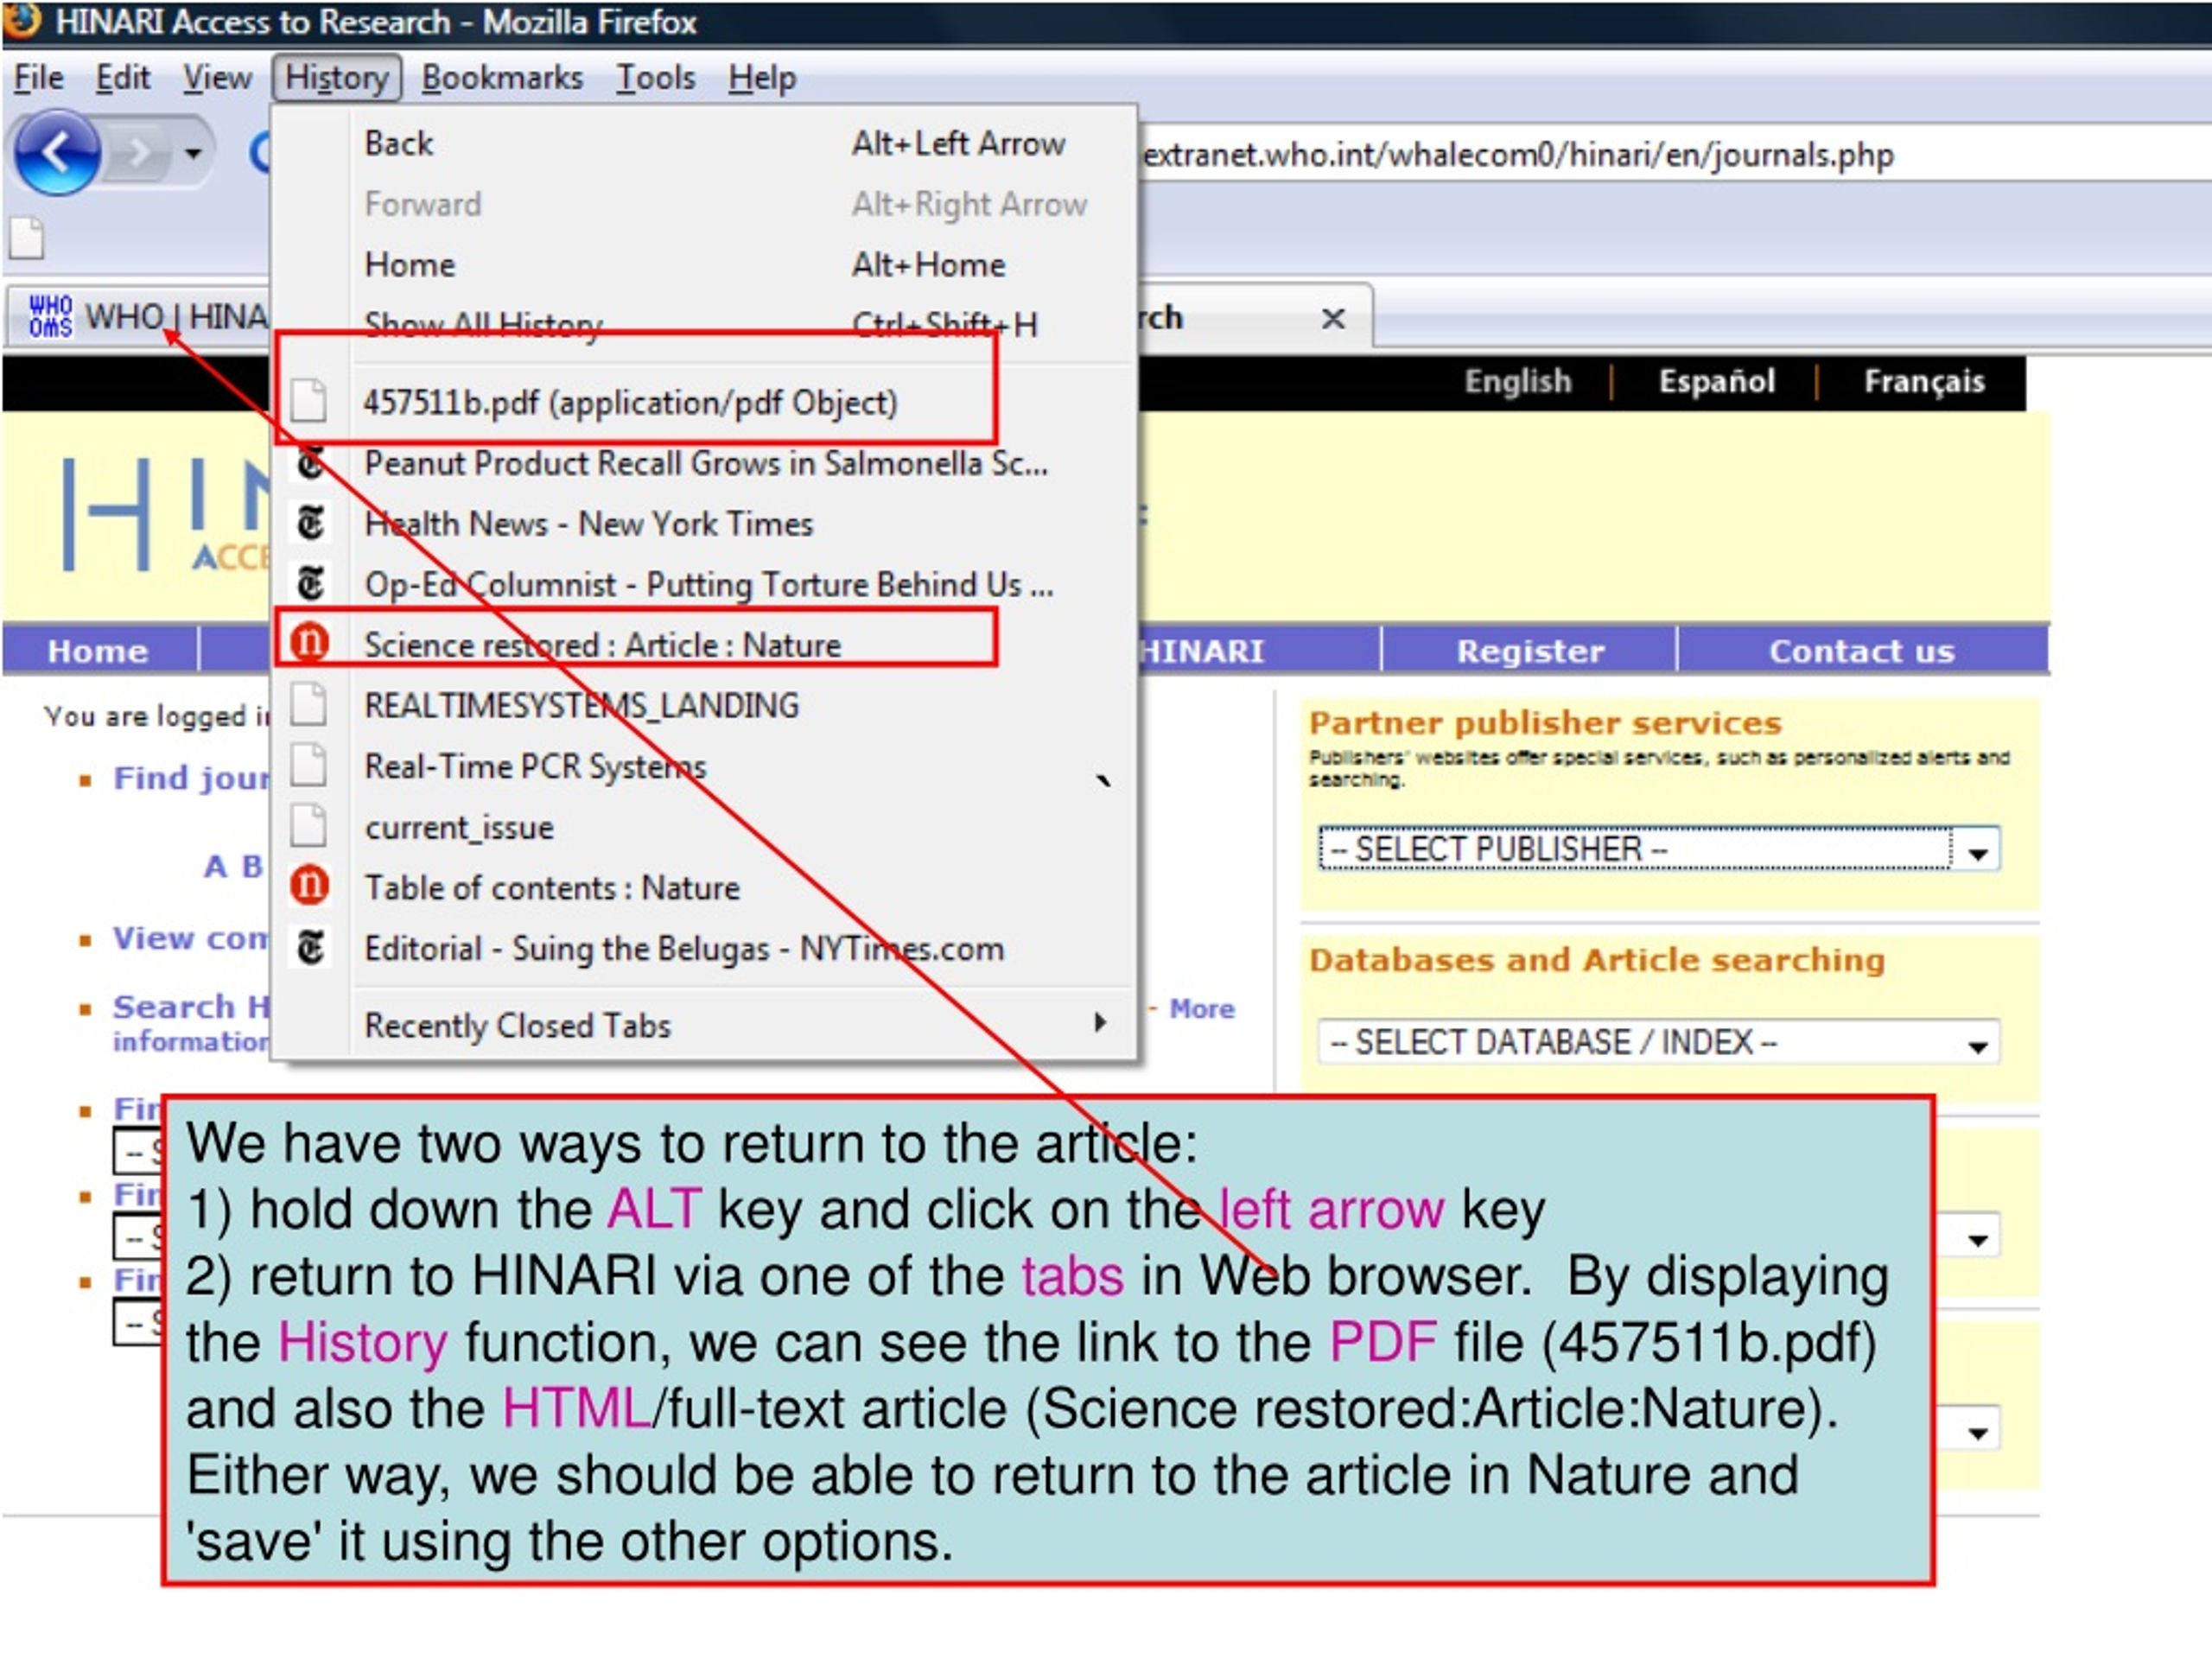Image resolution: width=2212 pixels, height=1659 pixels.
Task: Open current_issue history entry
Action: tap(704, 827)
